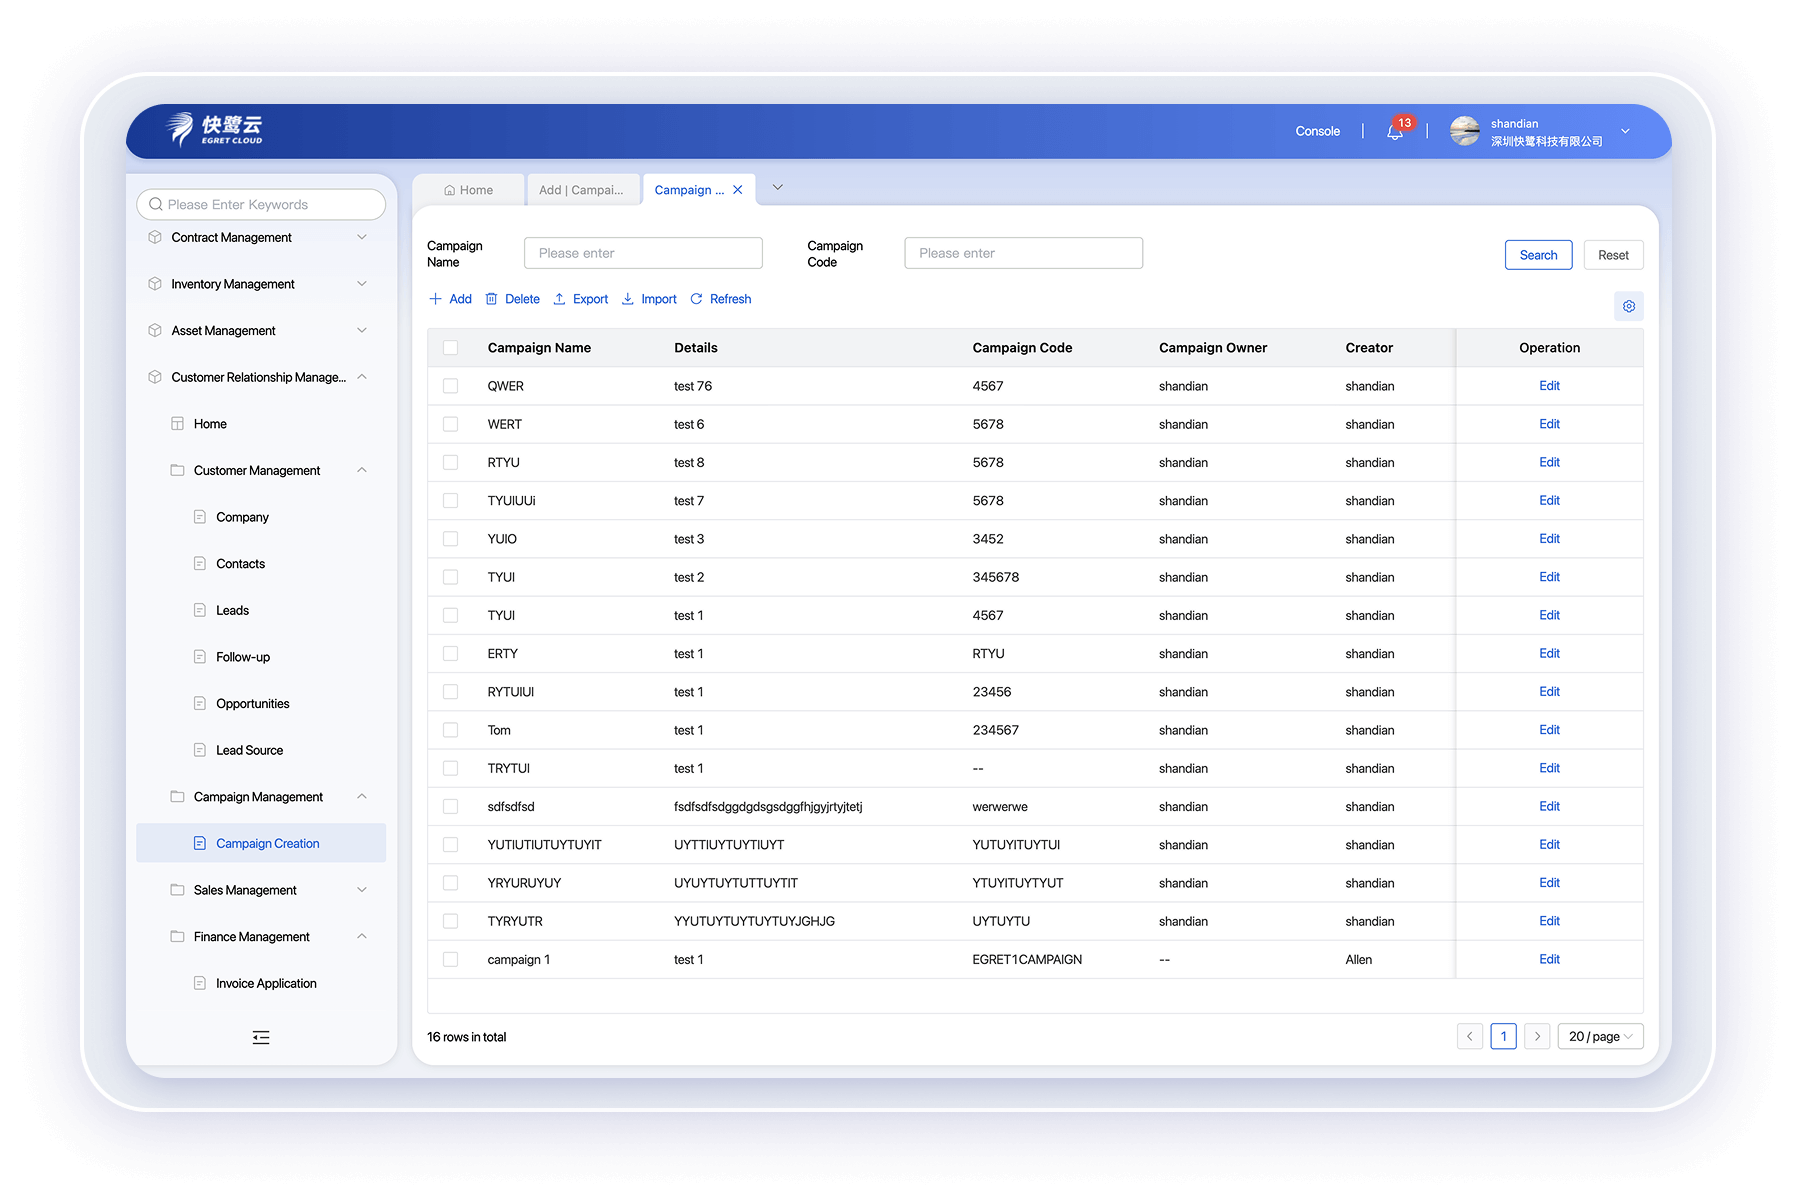1796x1200 pixels.
Task: Check the checkbox for campaign 1 row
Action: click(450, 958)
